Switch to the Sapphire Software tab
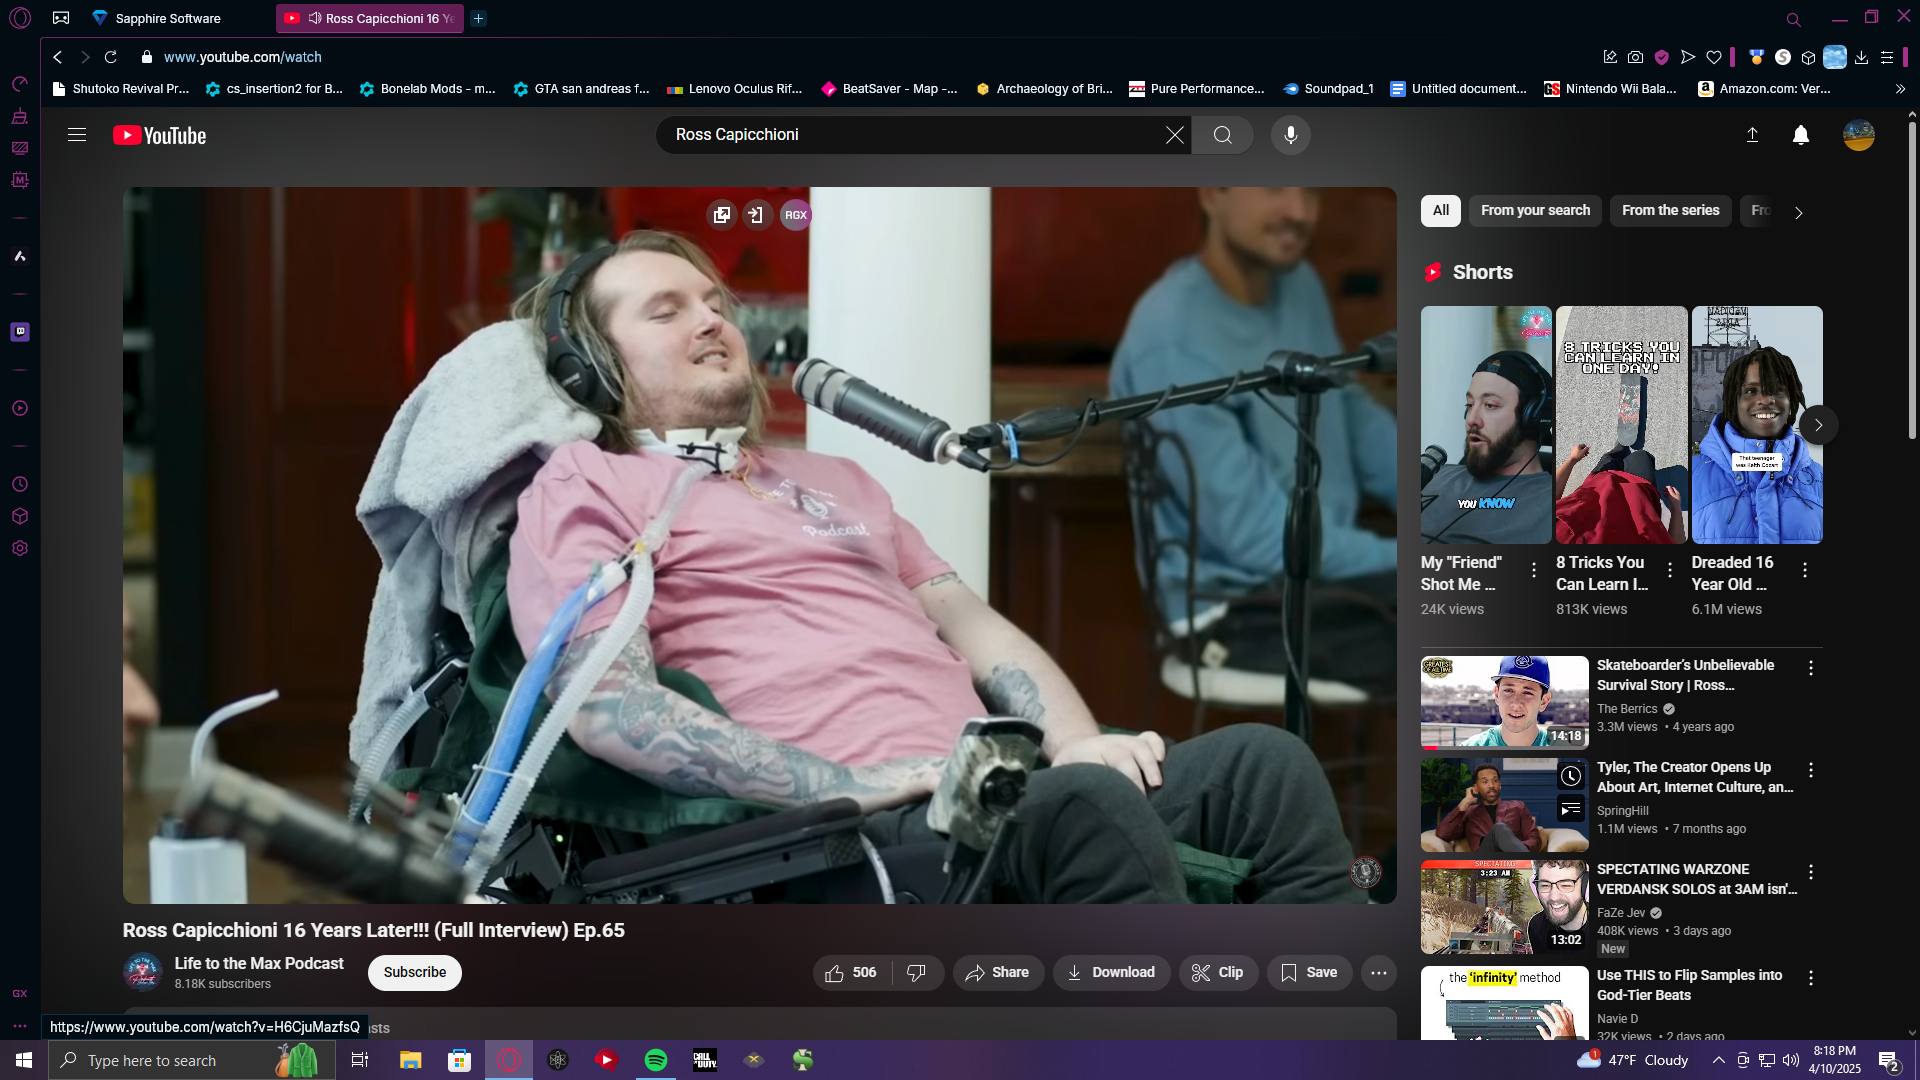 168,18
